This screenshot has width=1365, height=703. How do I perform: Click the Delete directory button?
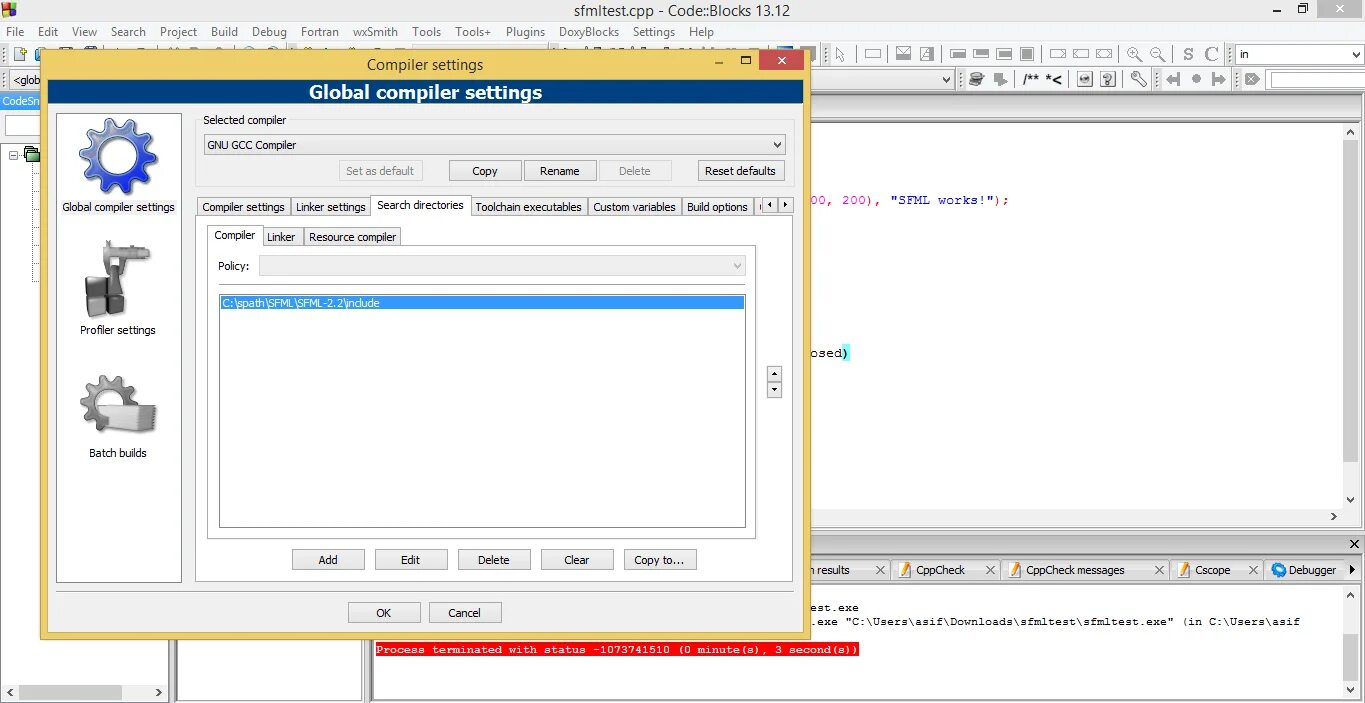[494, 560]
